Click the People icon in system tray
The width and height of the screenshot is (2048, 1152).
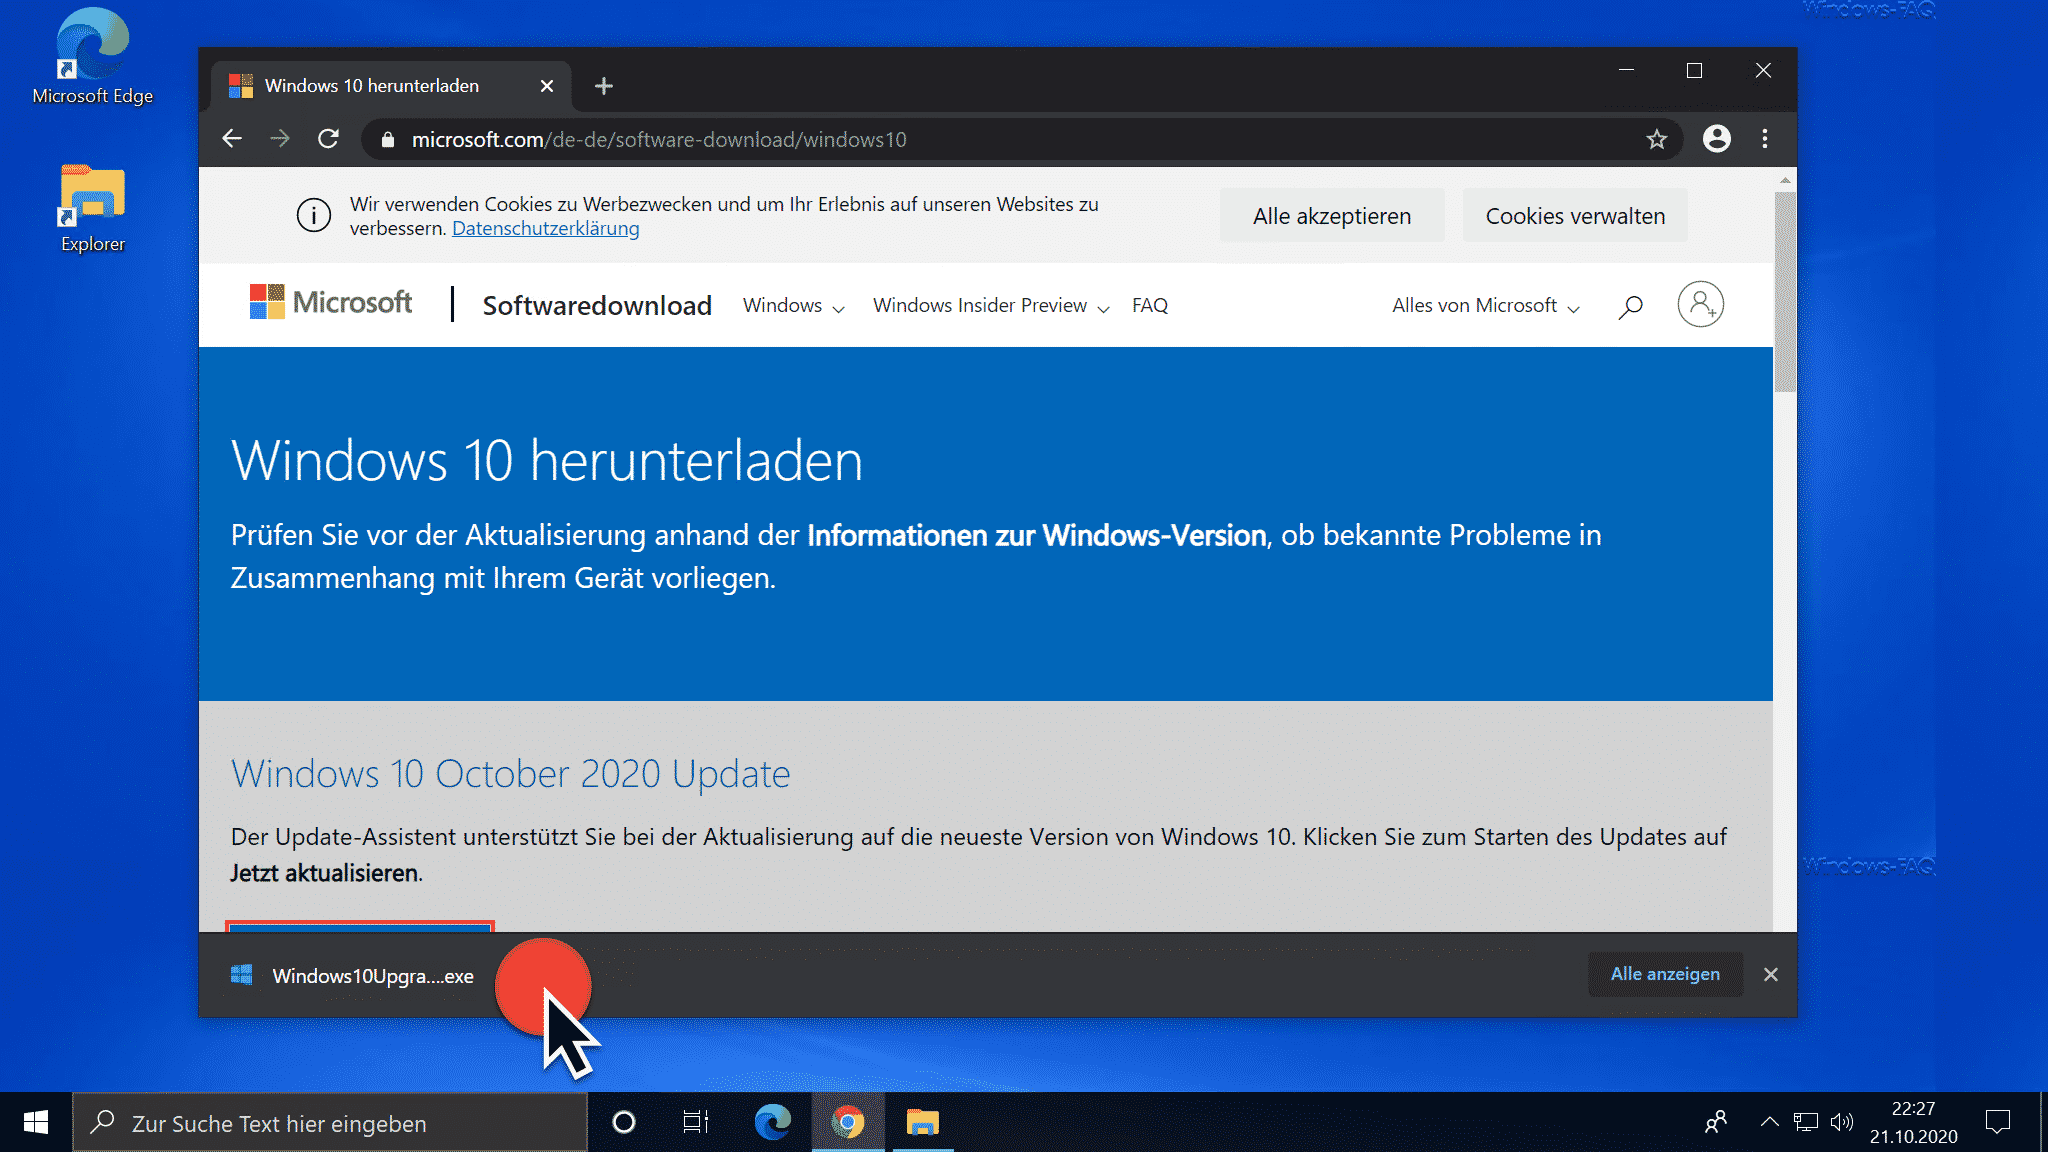[x=1716, y=1123]
